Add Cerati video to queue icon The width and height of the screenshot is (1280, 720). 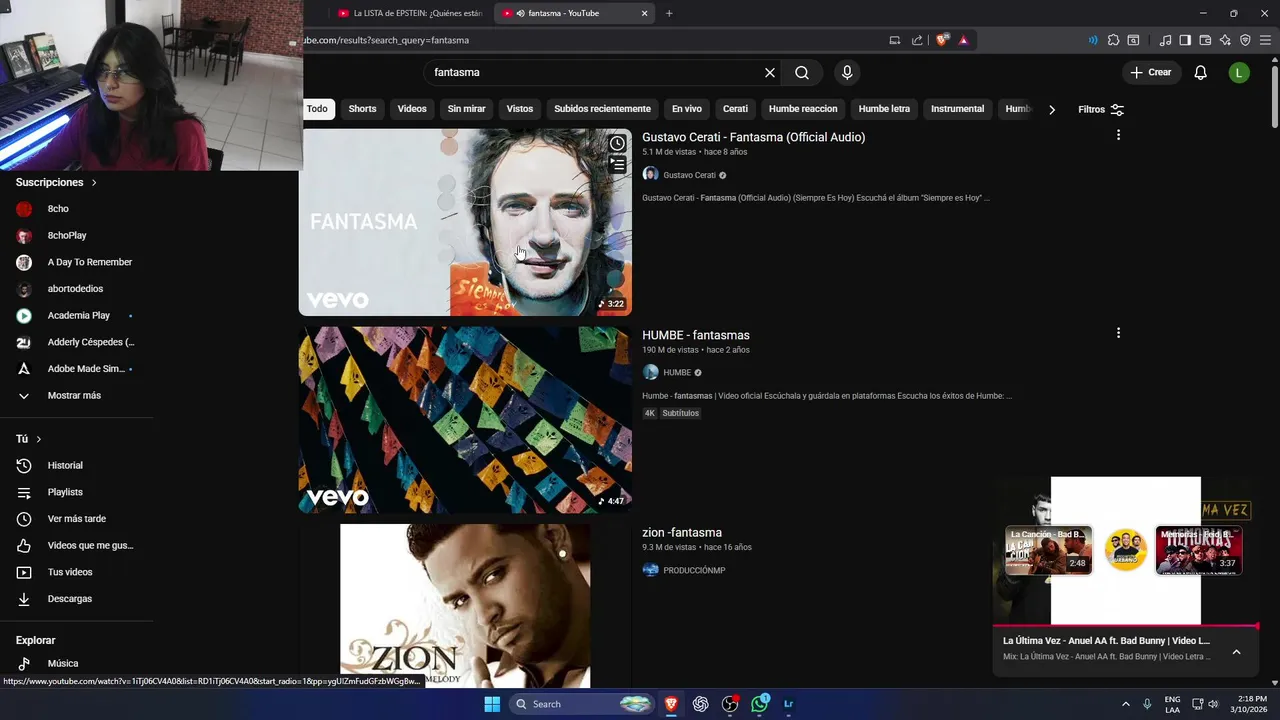click(x=618, y=165)
